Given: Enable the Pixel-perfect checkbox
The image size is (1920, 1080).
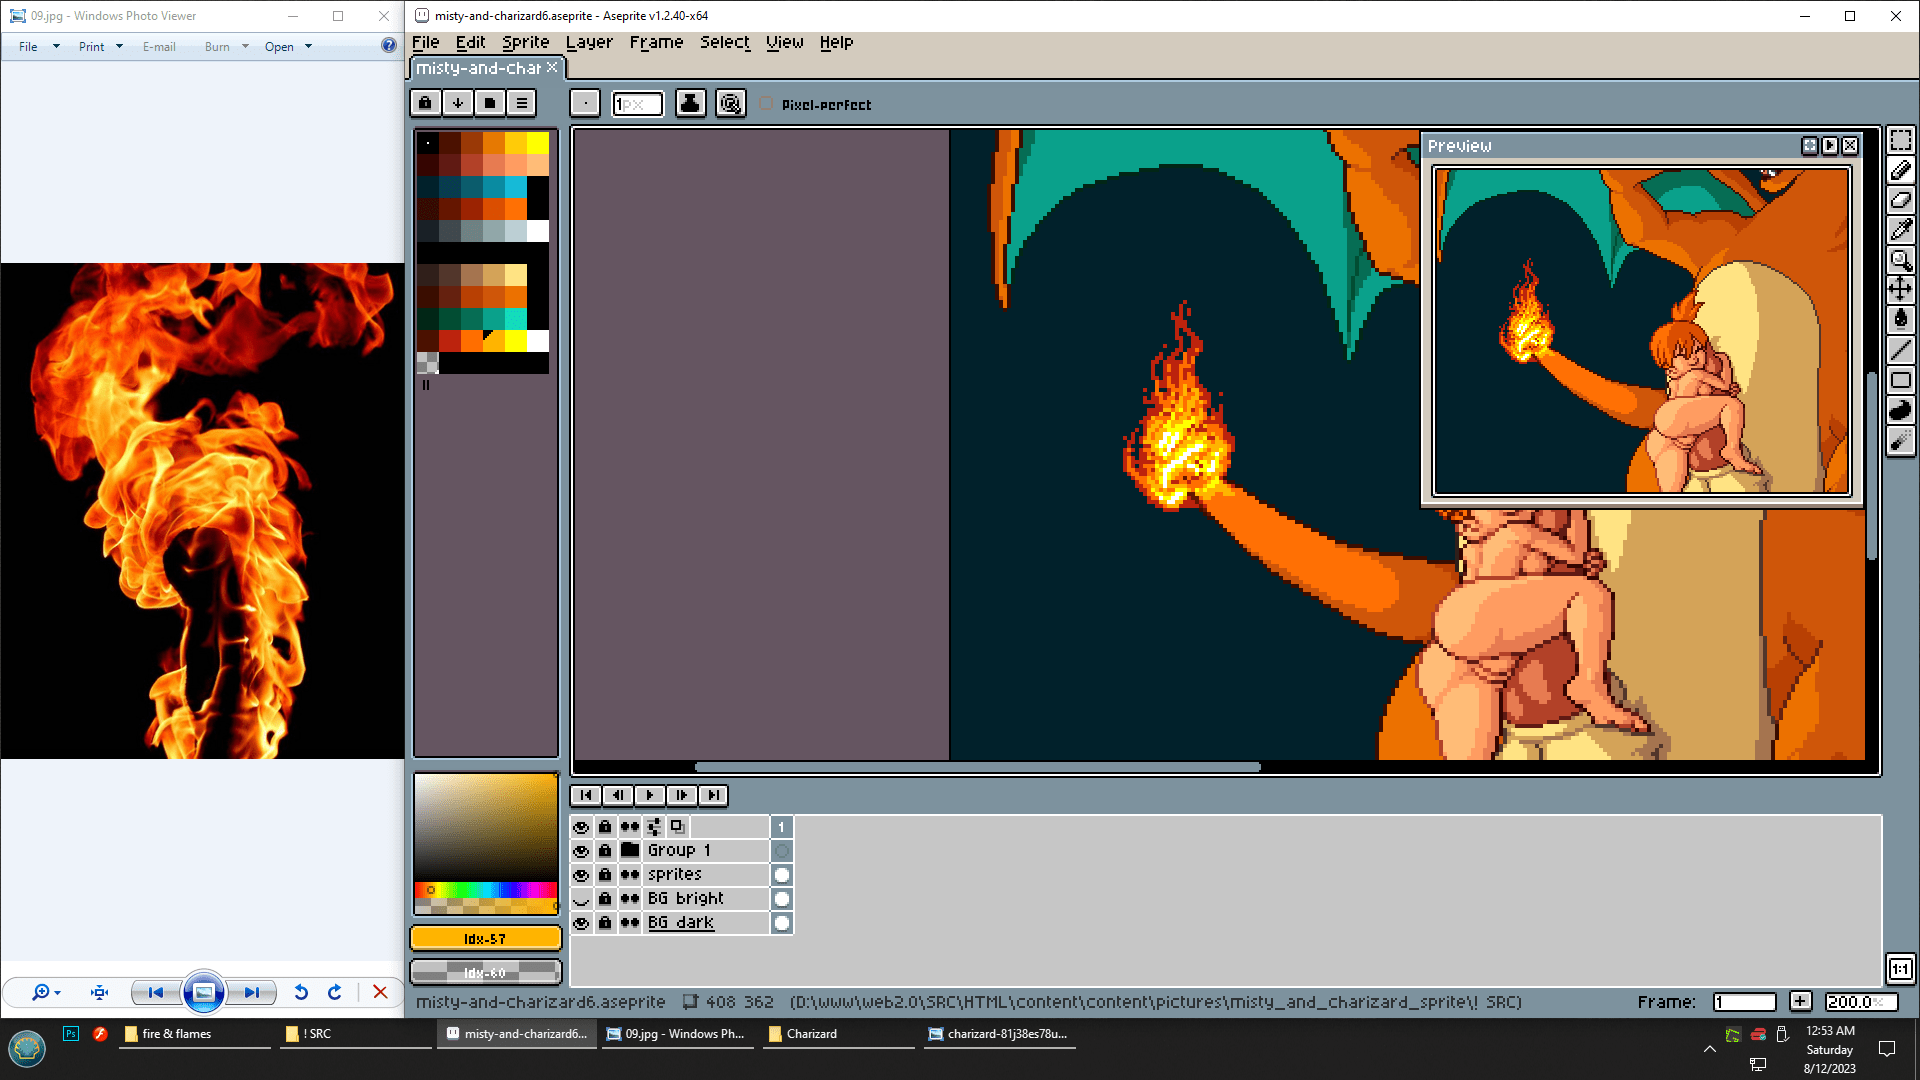Looking at the screenshot, I should point(767,104).
